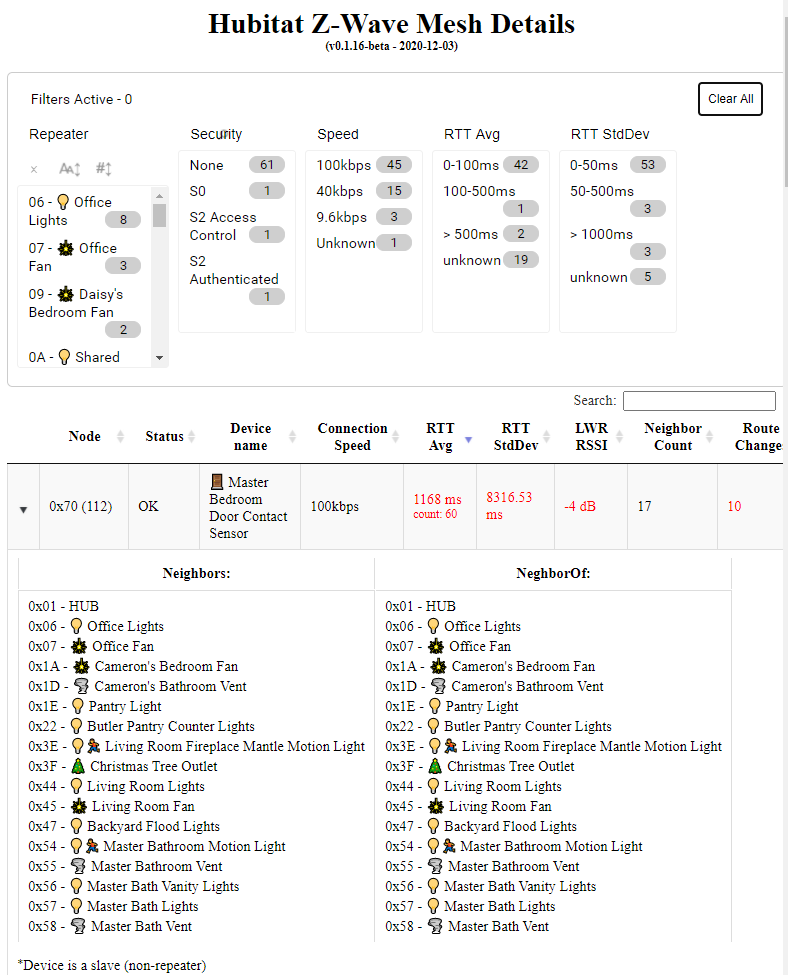
Task: Focus the Search input field
Action: (x=699, y=401)
